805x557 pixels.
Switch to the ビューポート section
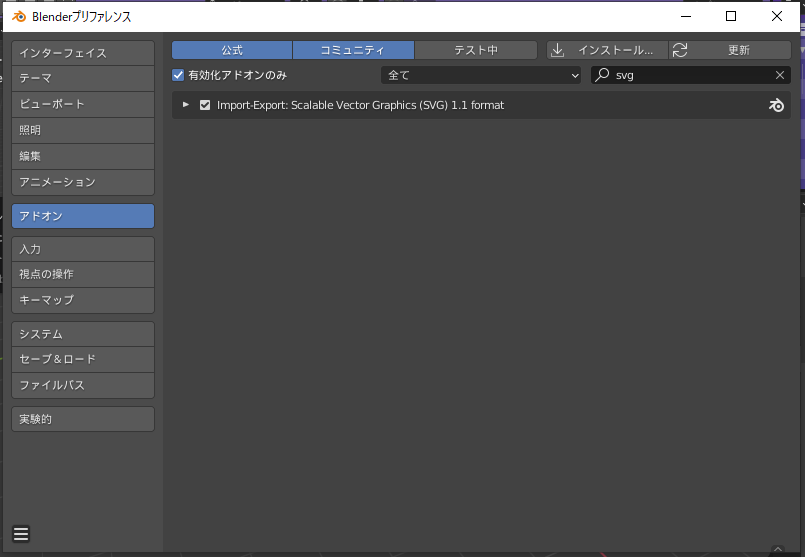coord(83,104)
